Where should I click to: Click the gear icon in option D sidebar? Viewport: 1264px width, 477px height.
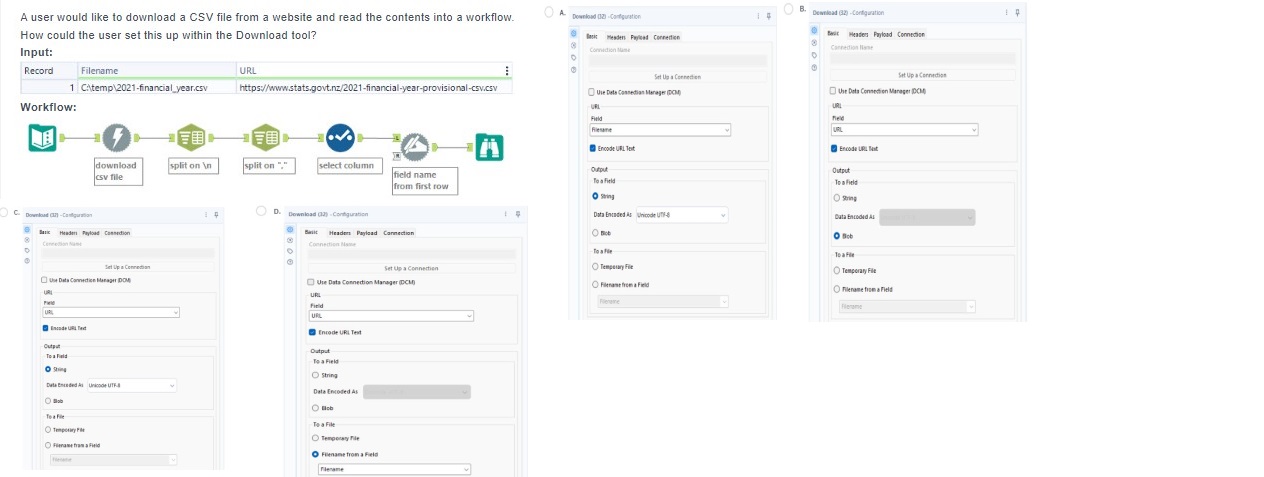[x=291, y=232]
